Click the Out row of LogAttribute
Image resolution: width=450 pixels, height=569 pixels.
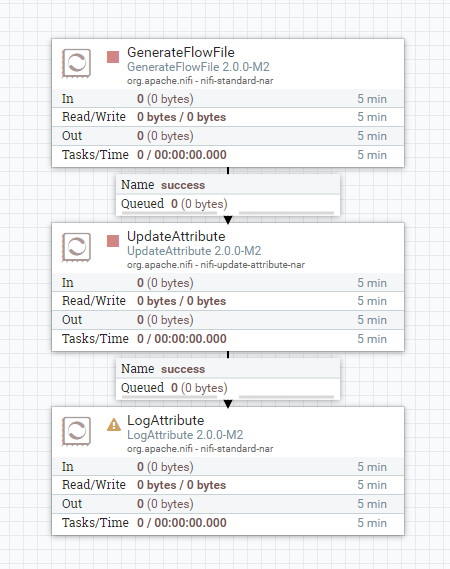(228, 504)
